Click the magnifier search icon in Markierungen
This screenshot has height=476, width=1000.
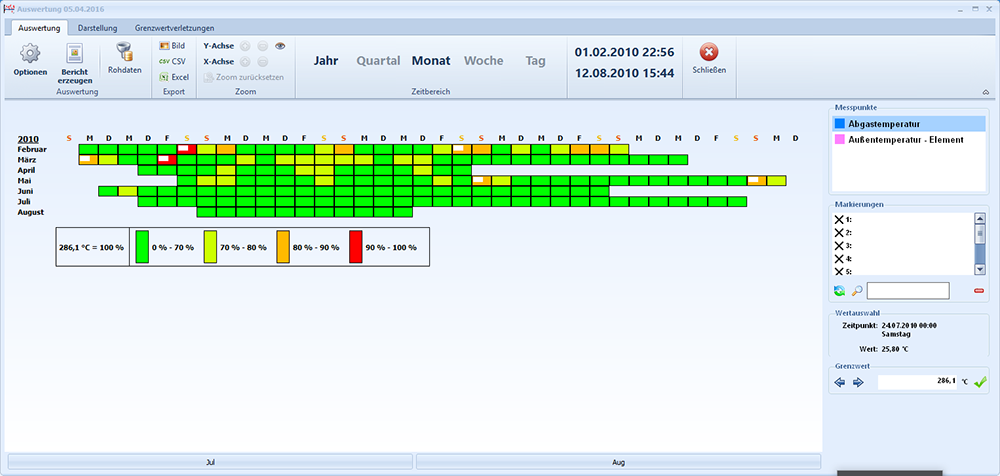point(857,291)
